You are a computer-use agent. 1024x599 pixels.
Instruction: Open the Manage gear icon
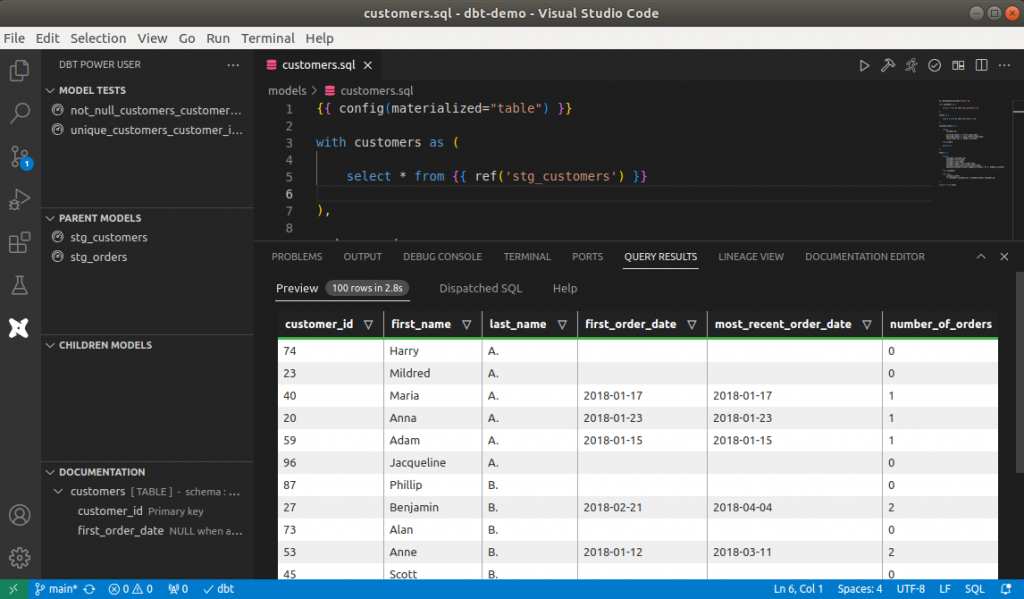point(20,558)
